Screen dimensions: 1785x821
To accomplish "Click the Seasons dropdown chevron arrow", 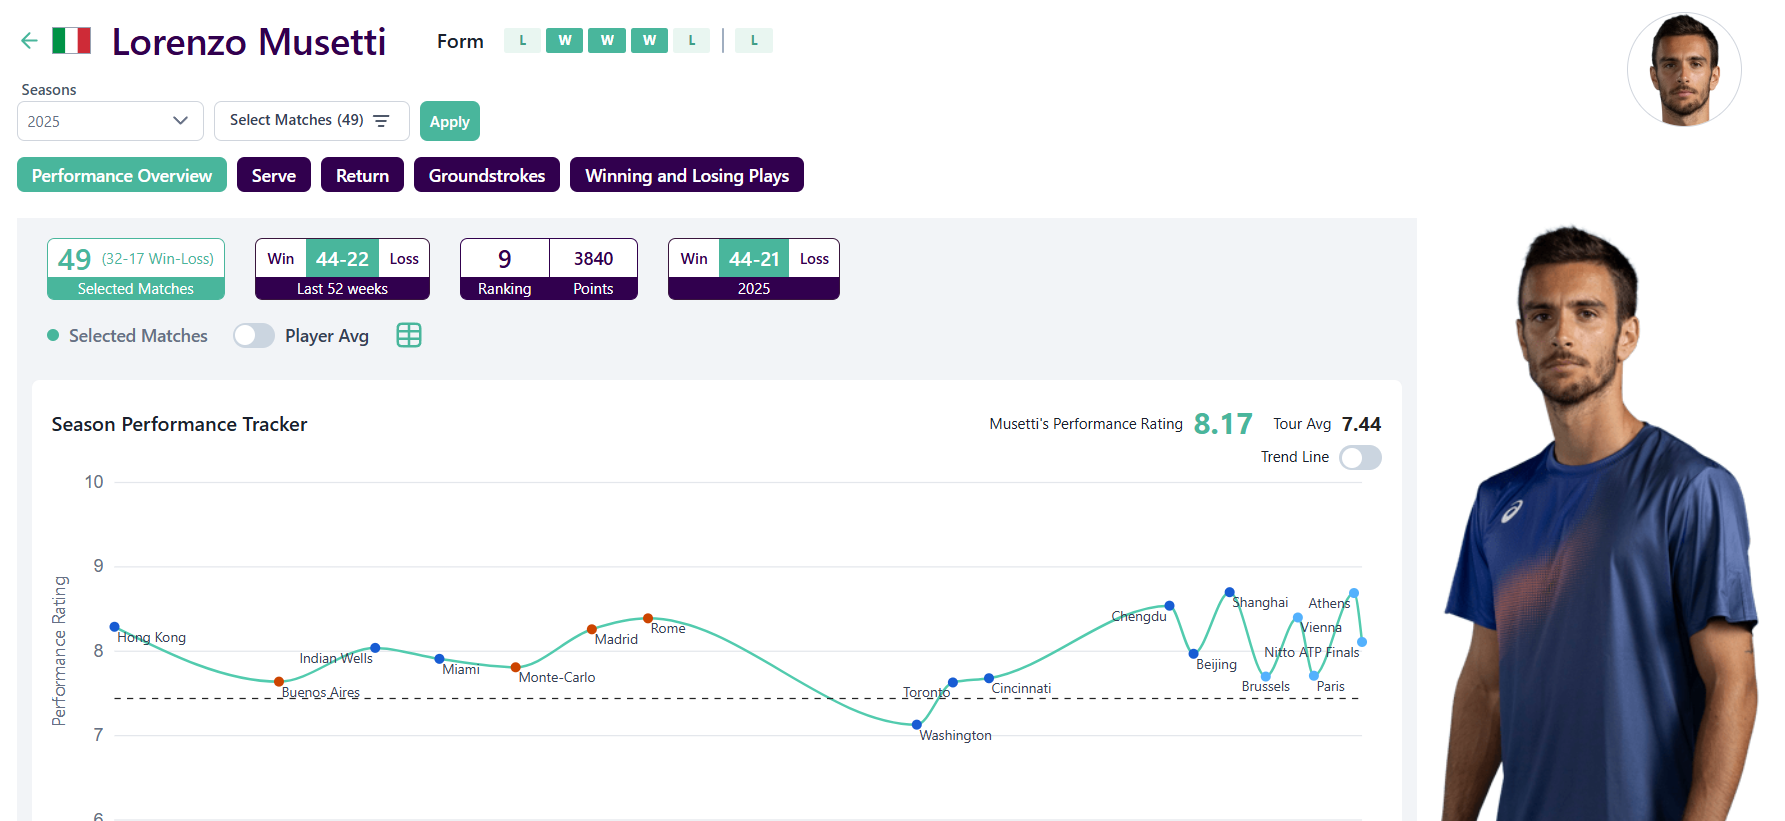I will click(180, 121).
